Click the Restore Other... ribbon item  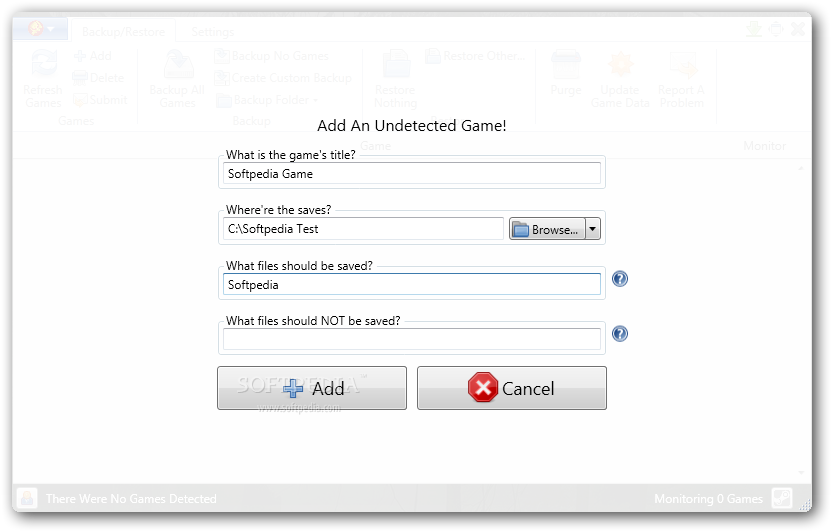pyautogui.click(x=475, y=56)
